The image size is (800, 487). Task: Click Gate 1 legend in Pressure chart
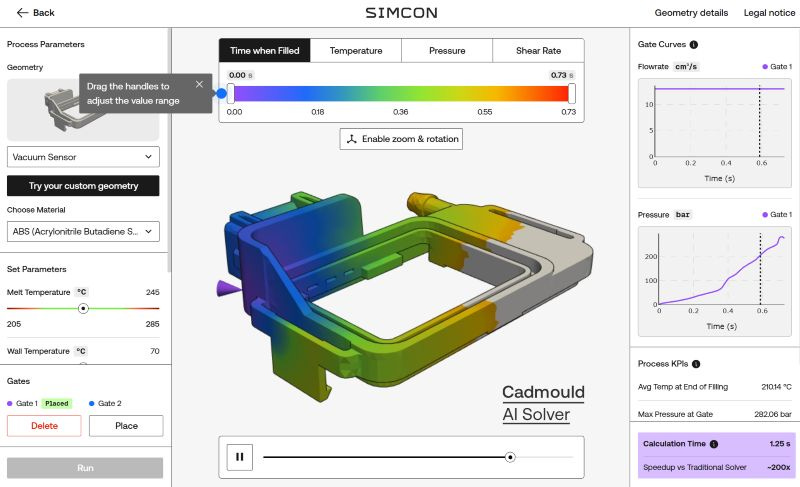(x=777, y=215)
